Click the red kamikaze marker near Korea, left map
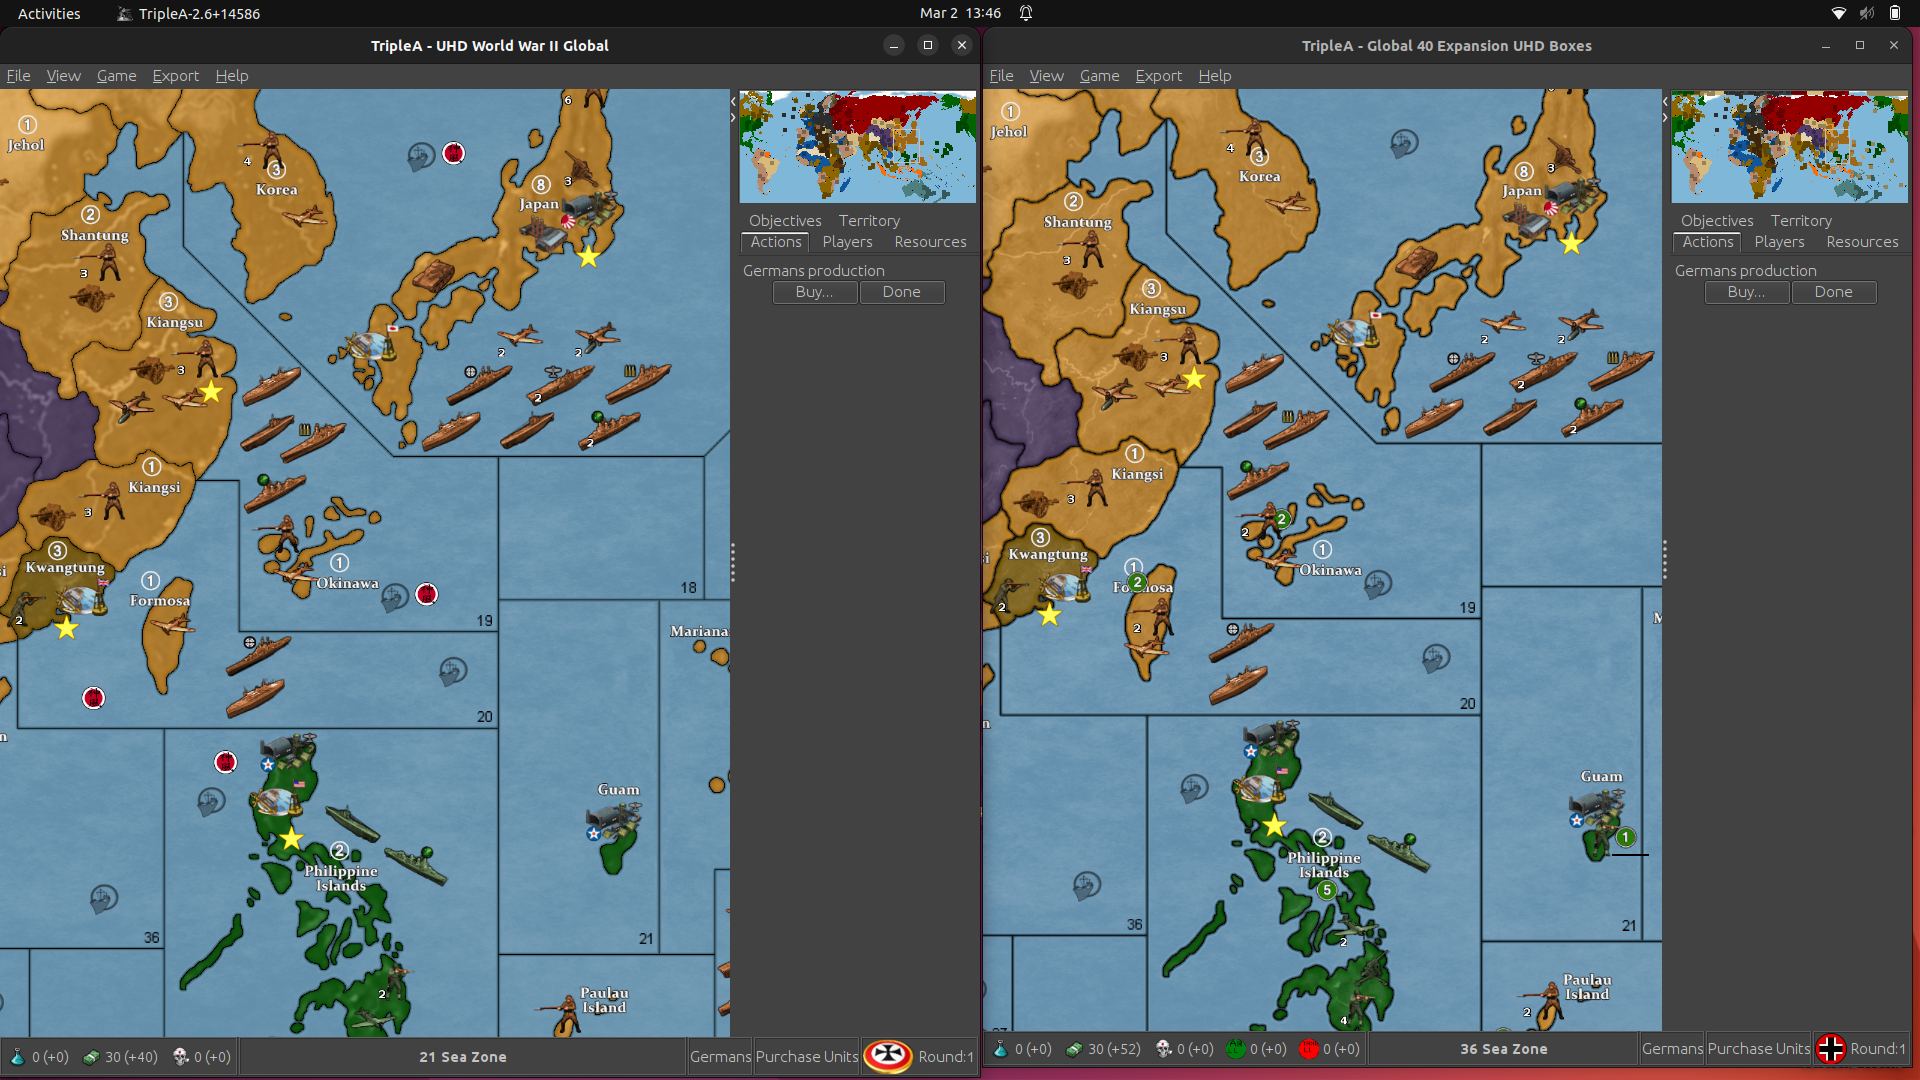The image size is (1920, 1080). [453, 153]
